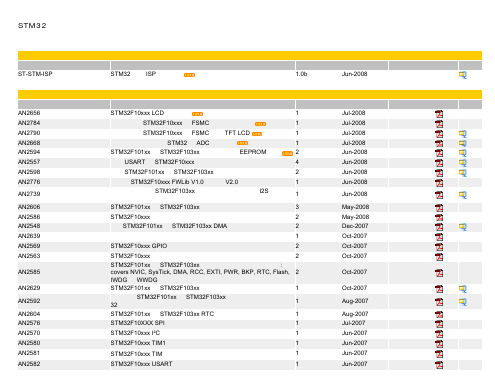Viewport: 495px width, 383px height.
Task: Click the AN2585 document number
Action: (x=29, y=272)
